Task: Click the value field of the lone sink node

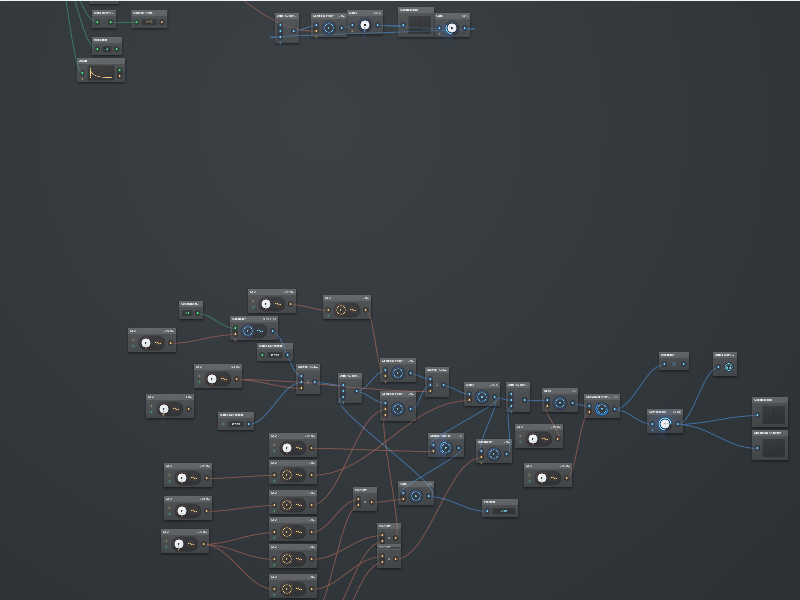Action: [505, 510]
